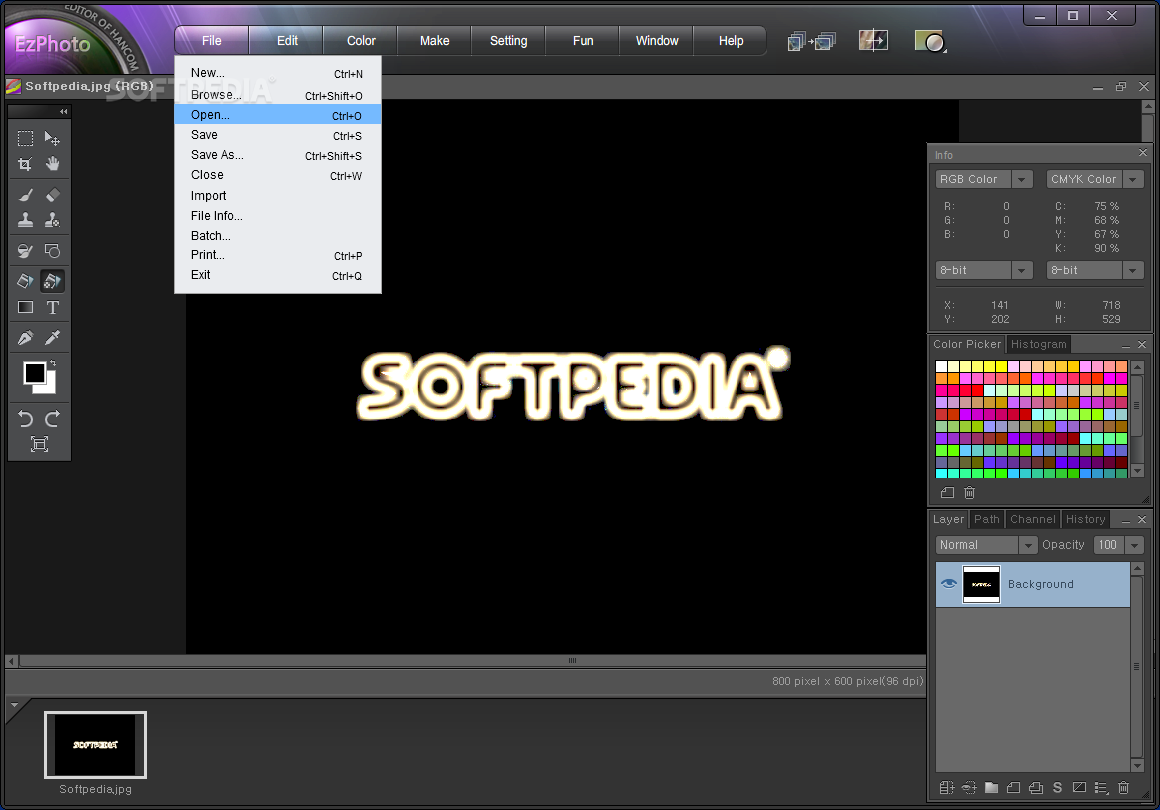The width and height of the screenshot is (1160, 810).
Task: Click the Background layer thumbnail
Action: tap(981, 584)
